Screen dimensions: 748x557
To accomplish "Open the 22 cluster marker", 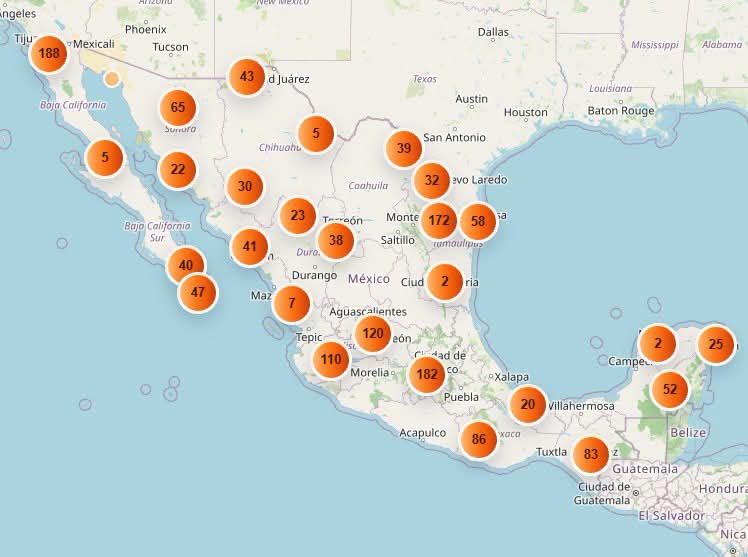I will click(x=177, y=170).
